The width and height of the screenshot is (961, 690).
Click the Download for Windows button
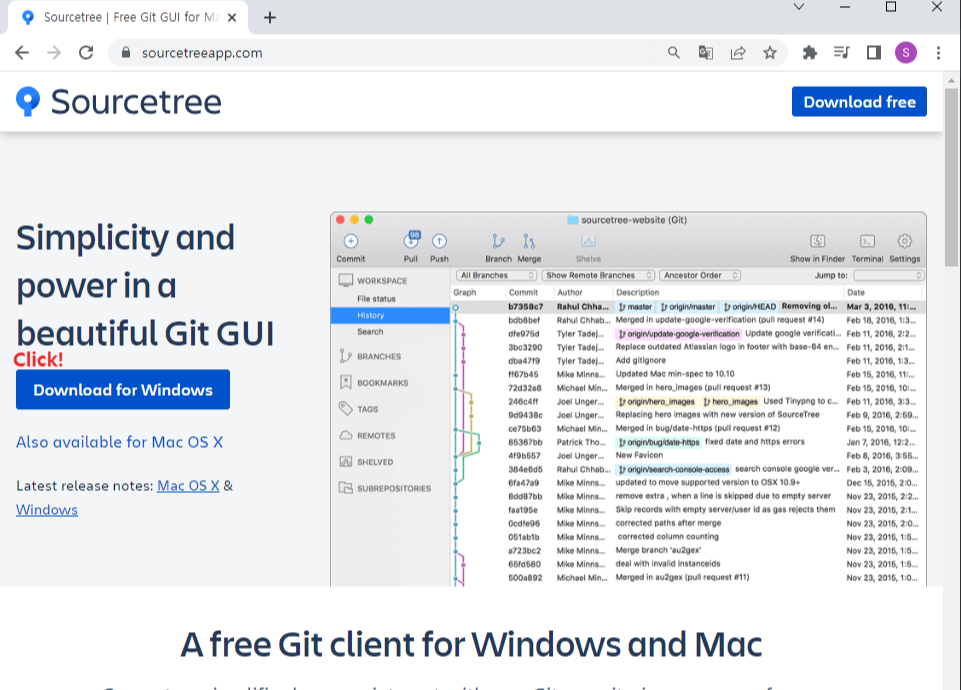[x=123, y=390]
